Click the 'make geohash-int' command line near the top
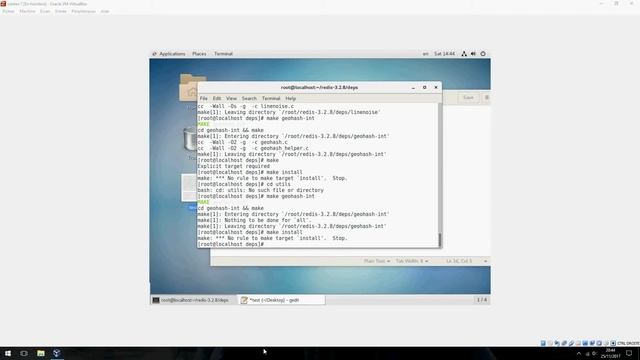The image size is (640, 360). pyautogui.click(x=256, y=118)
